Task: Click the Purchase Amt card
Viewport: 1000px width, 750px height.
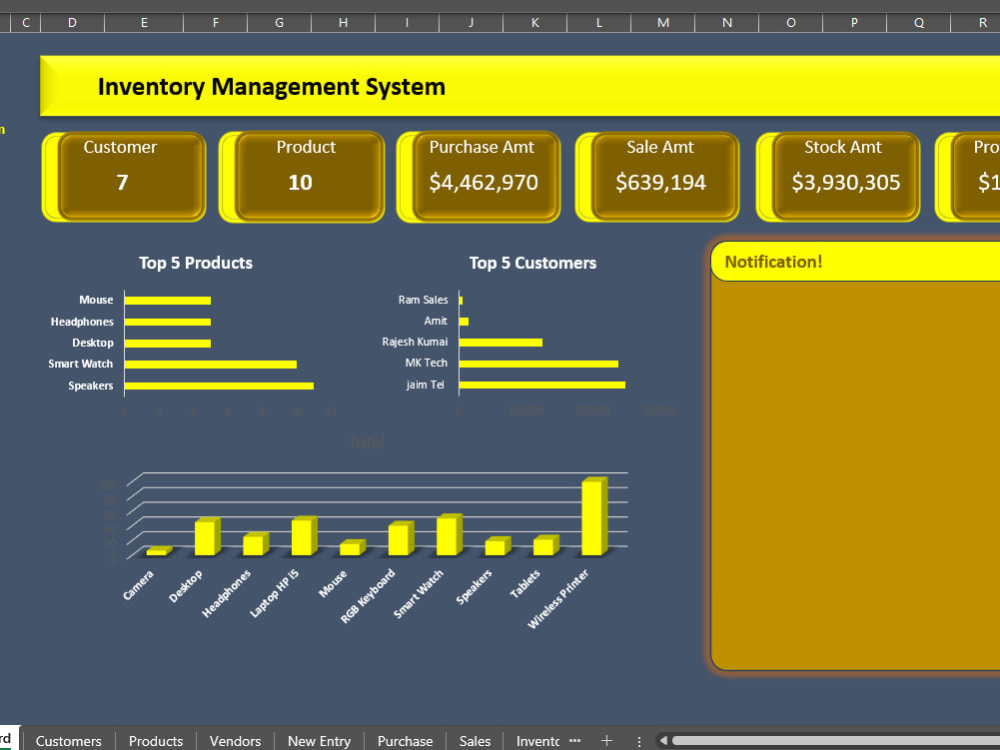Action: coord(479,177)
